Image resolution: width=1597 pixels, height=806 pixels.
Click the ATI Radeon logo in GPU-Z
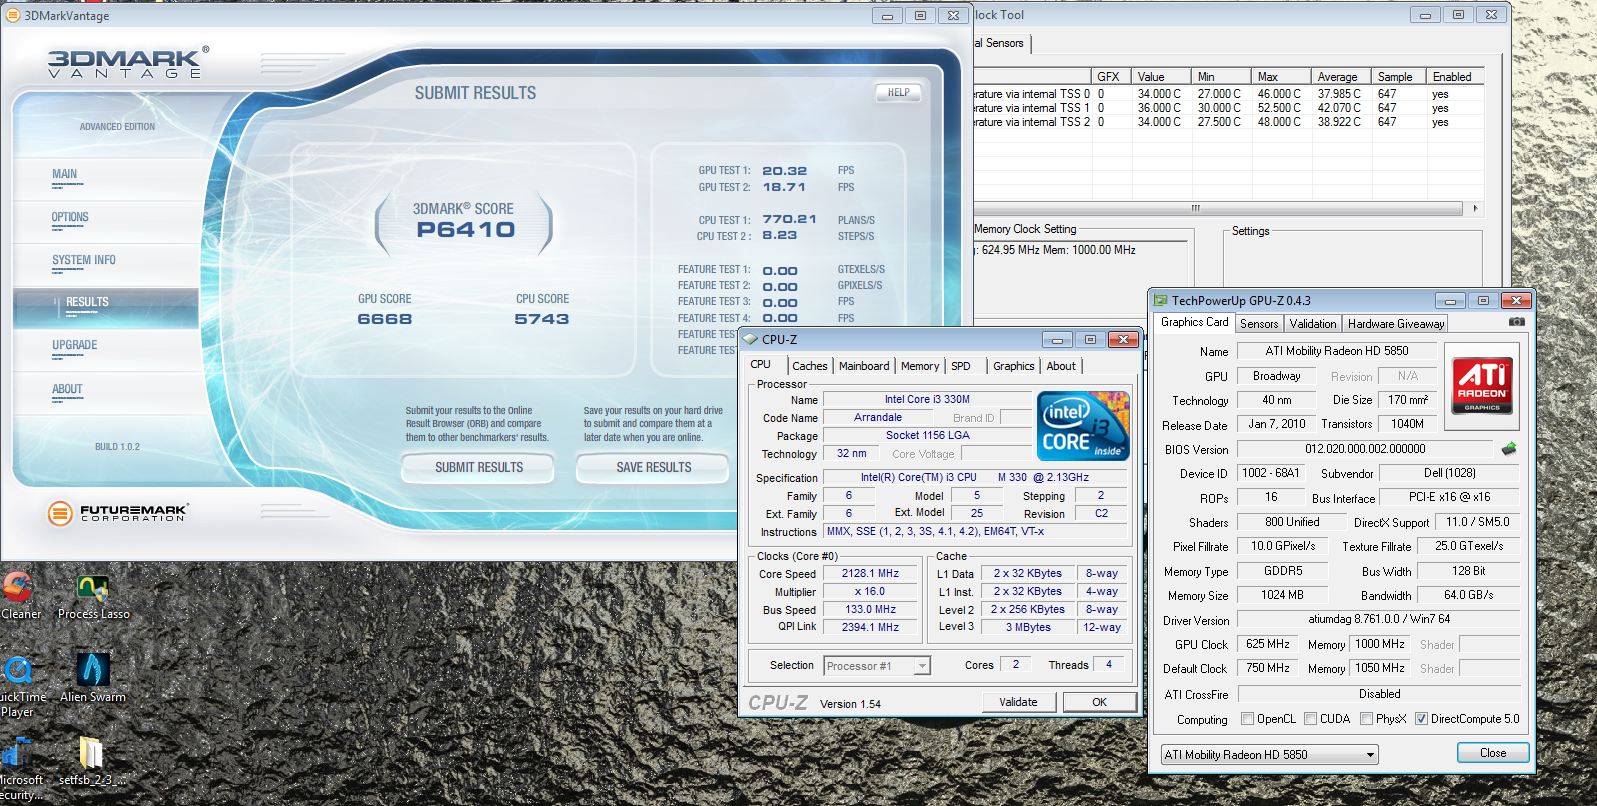coord(1482,386)
